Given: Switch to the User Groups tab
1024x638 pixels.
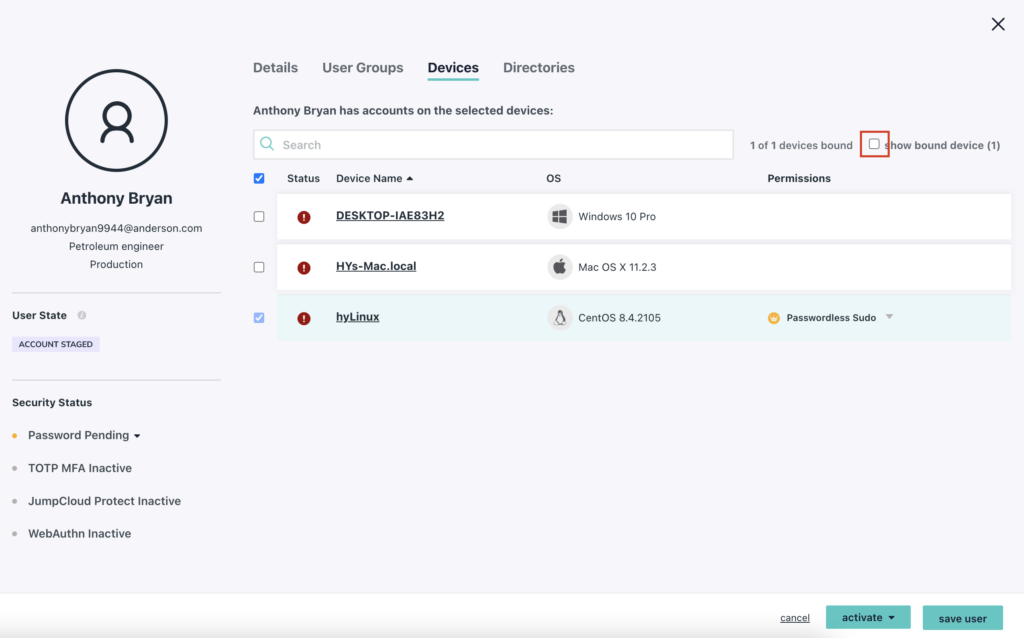Looking at the screenshot, I should click(x=362, y=68).
